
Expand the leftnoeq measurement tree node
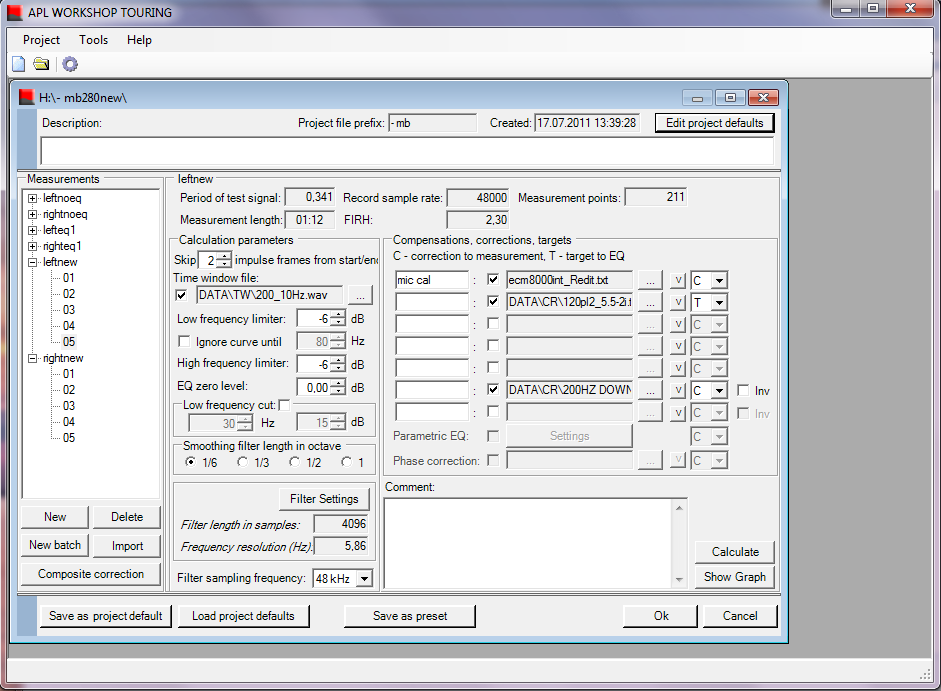click(x=33, y=198)
